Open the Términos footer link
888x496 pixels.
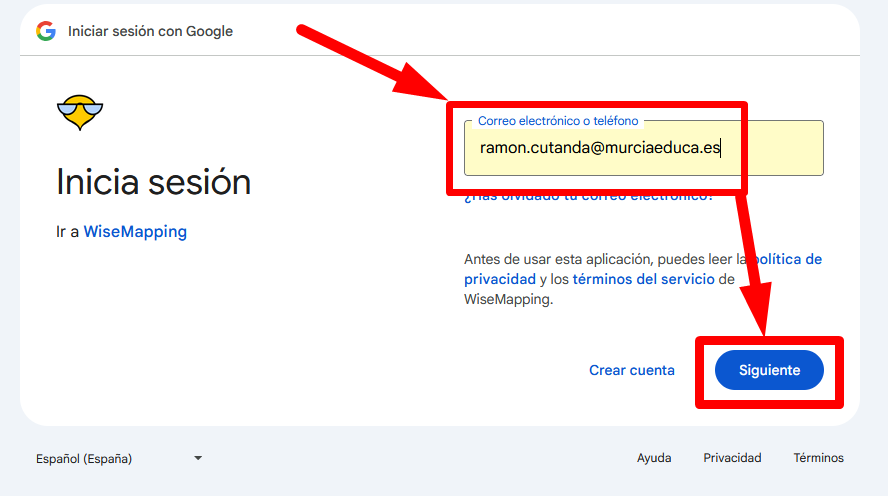pos(818,457)
